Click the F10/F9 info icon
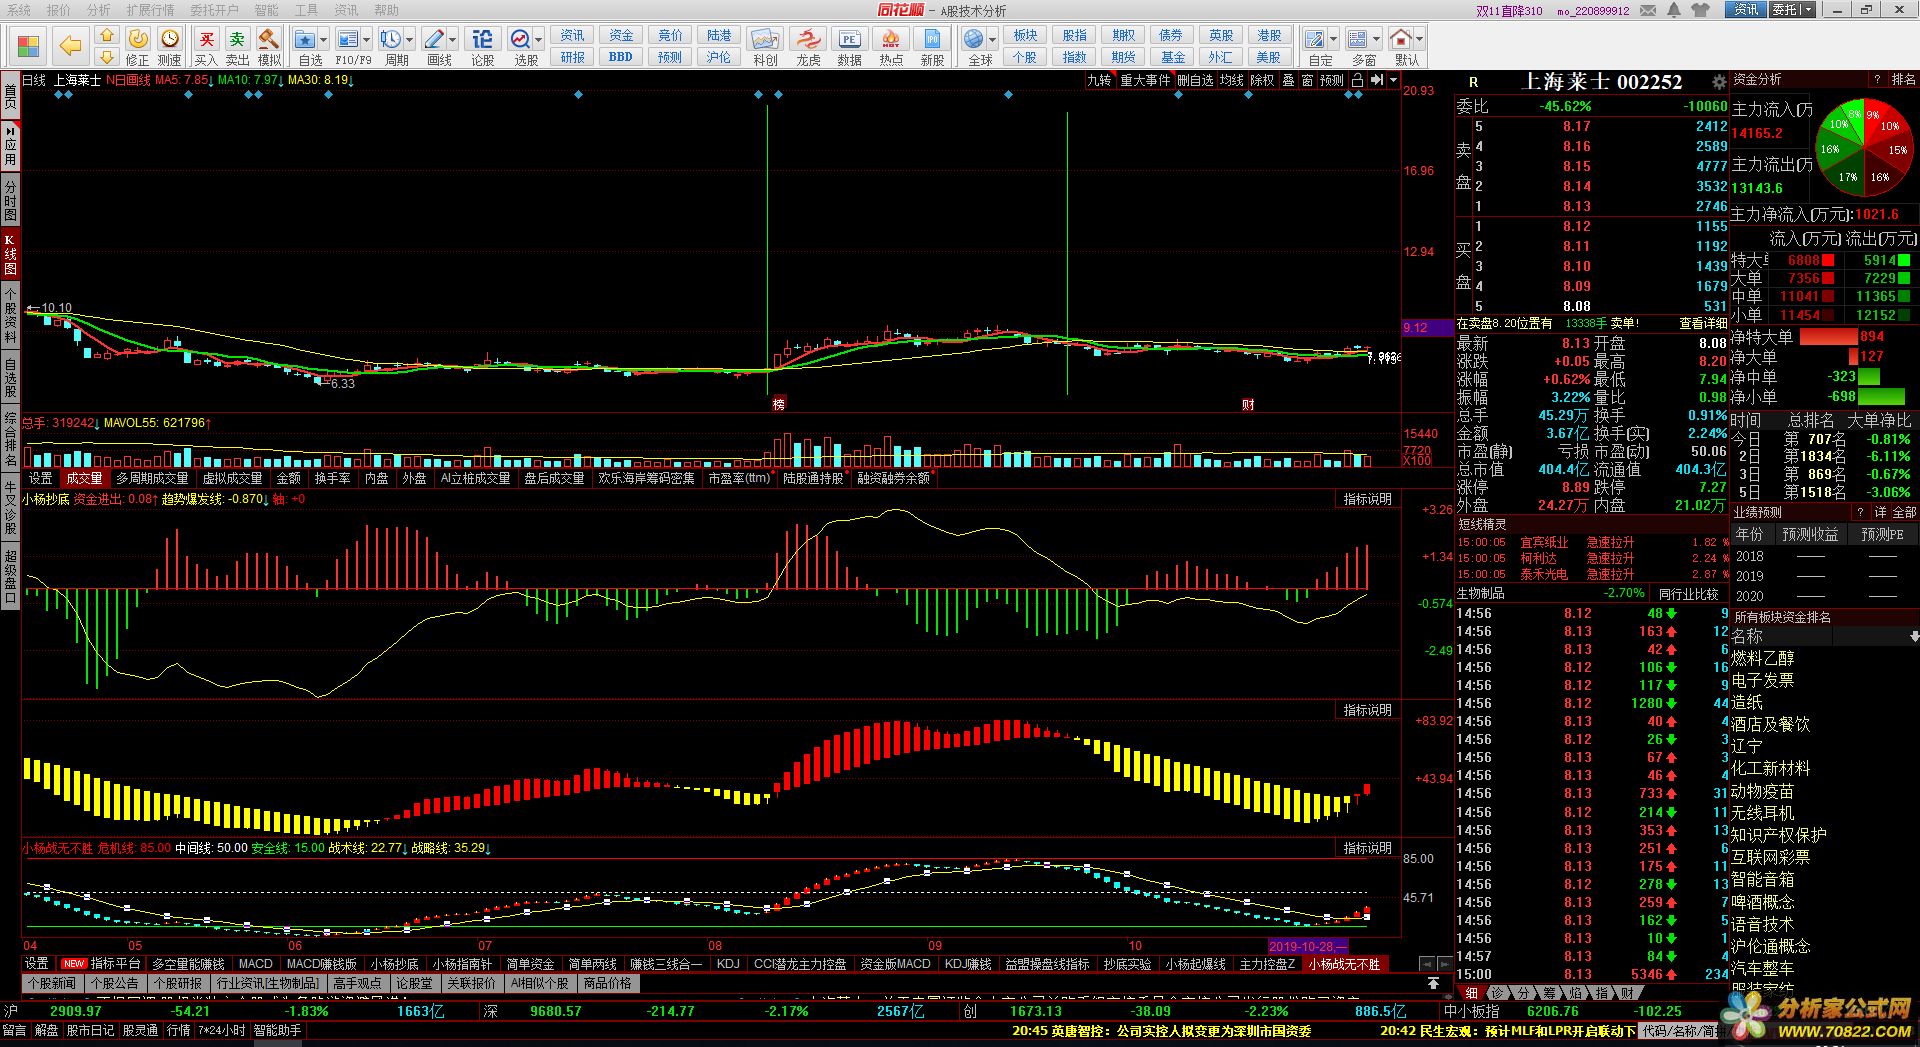Viewport: 1920px width, 1047px height. (x=347, y=39)
